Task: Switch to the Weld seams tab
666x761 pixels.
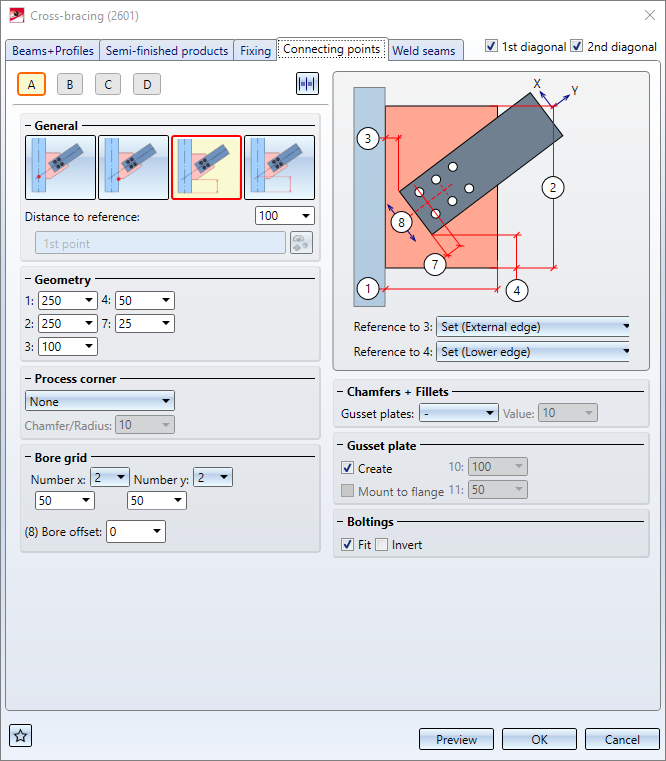Action: tap(424, 50)
